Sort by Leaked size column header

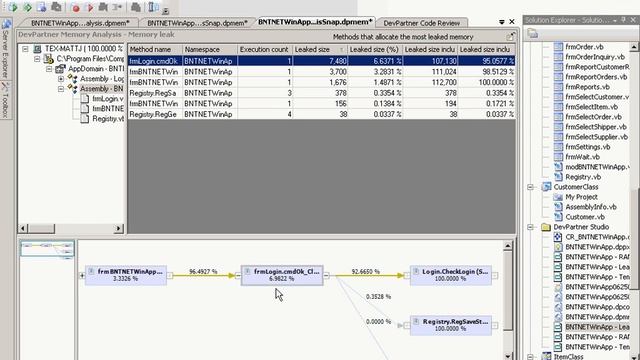[320, 49]
